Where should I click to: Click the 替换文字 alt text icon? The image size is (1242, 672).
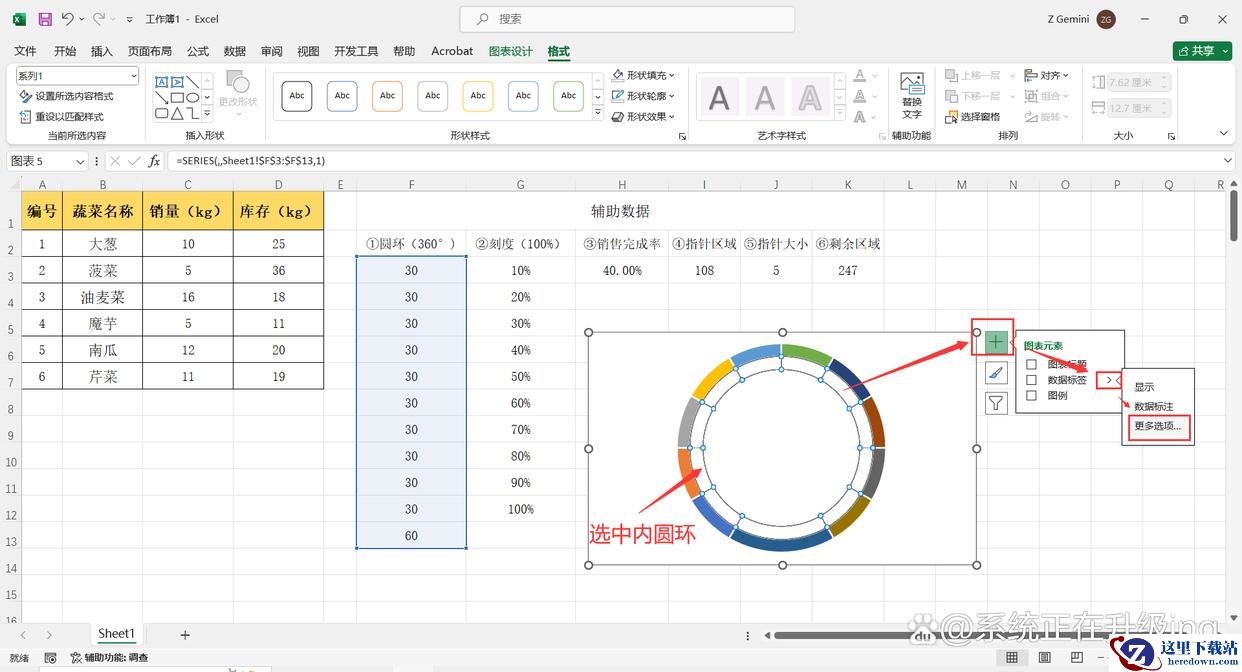pos(911,95)
